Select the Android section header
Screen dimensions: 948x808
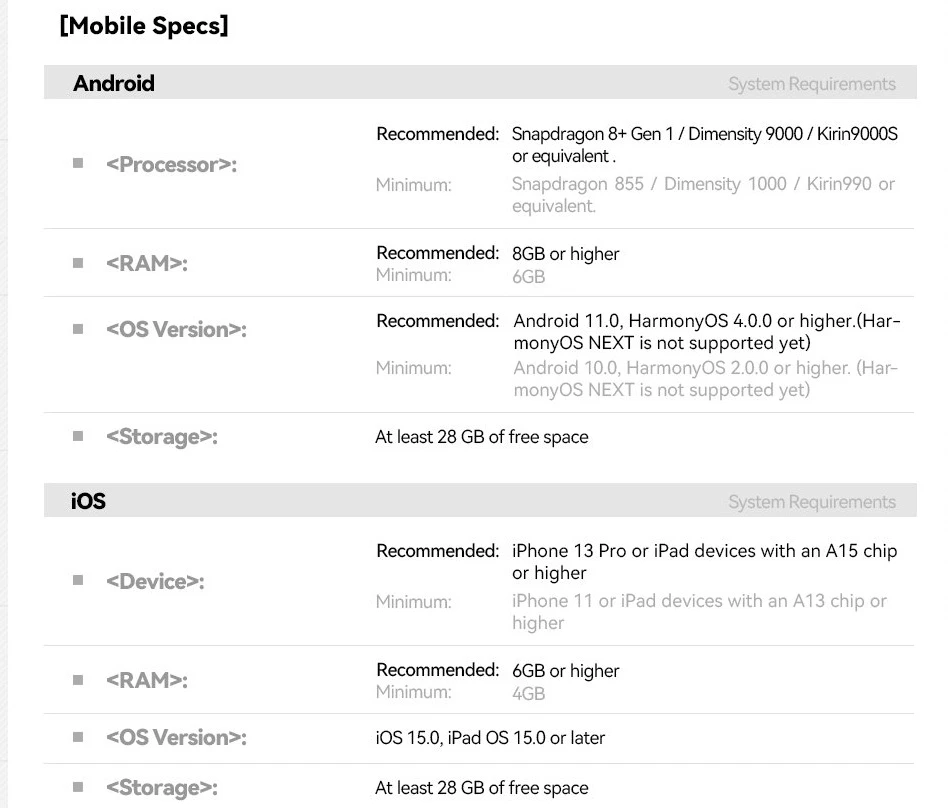114,83
